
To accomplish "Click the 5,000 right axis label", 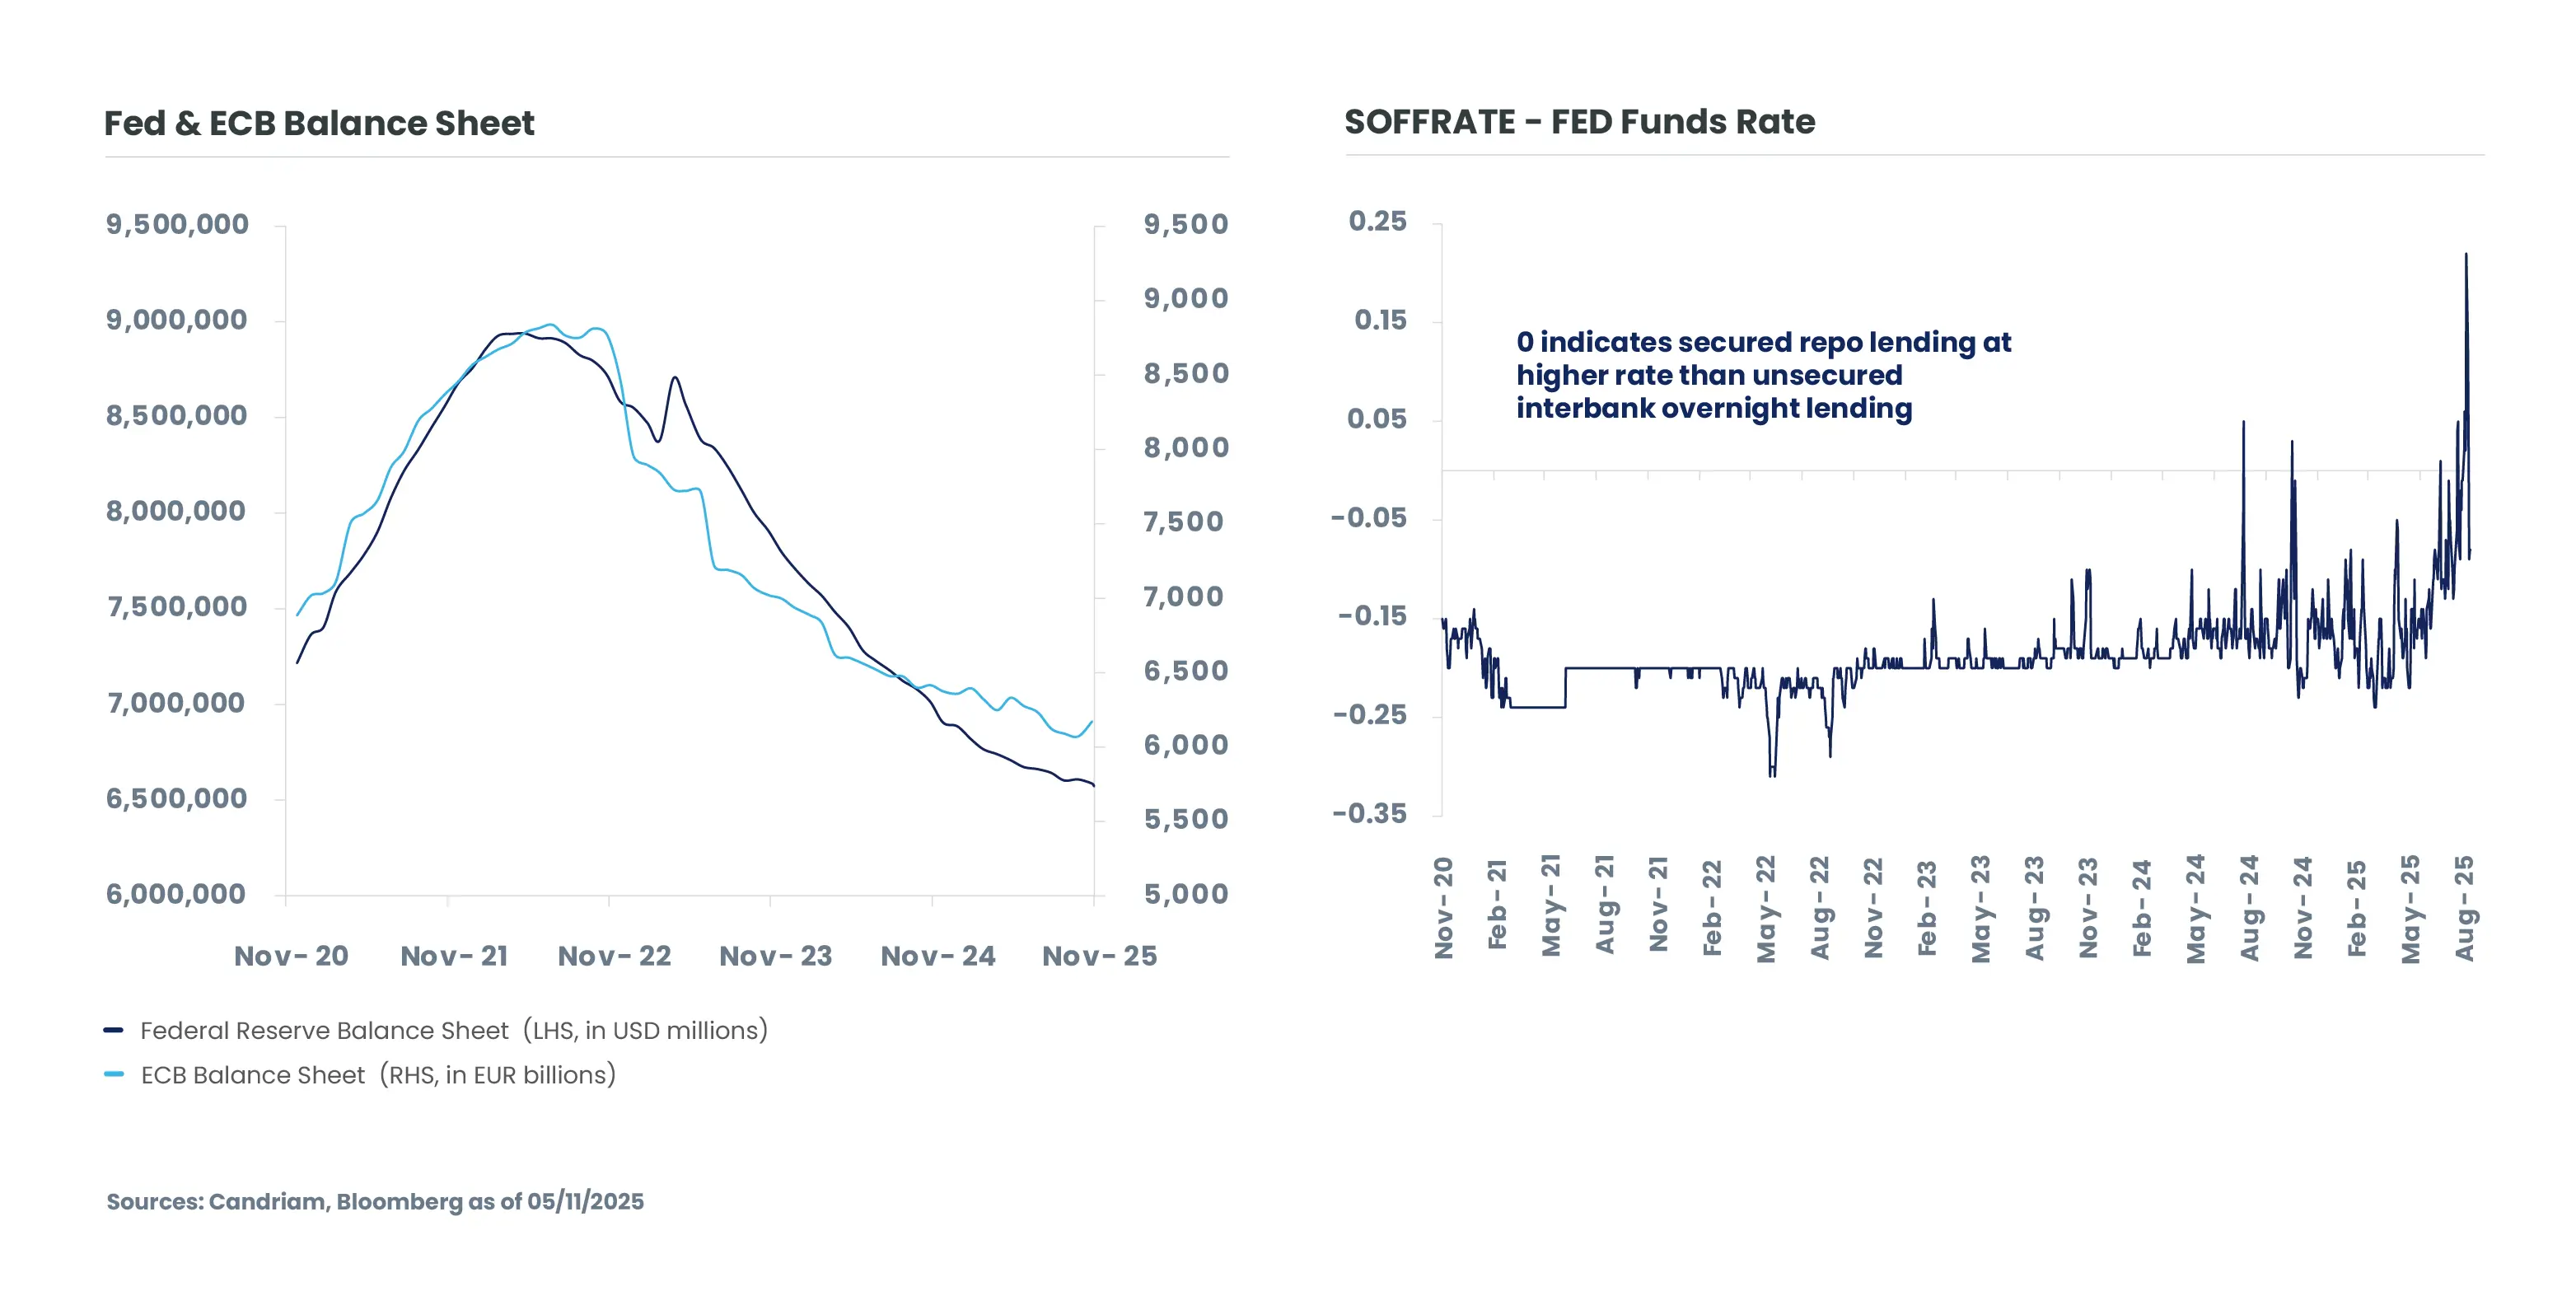I will pyautogui.click(x=1186, y=894).
